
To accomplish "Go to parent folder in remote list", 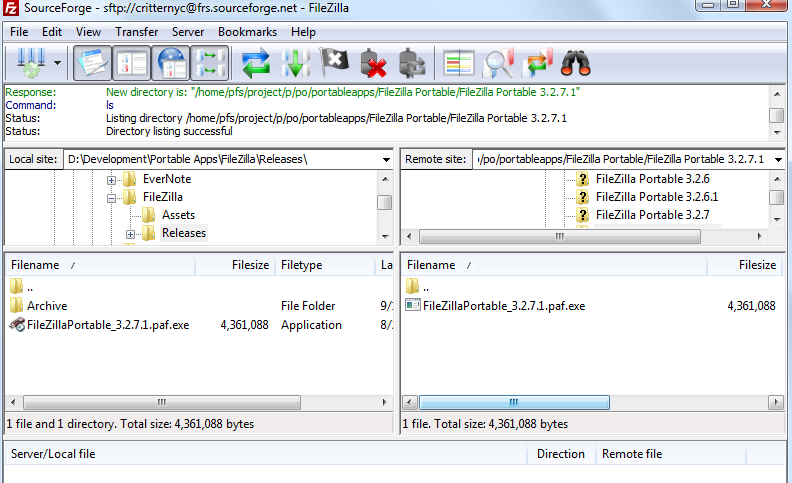I will pyautogui.click(x=418, y=287).
